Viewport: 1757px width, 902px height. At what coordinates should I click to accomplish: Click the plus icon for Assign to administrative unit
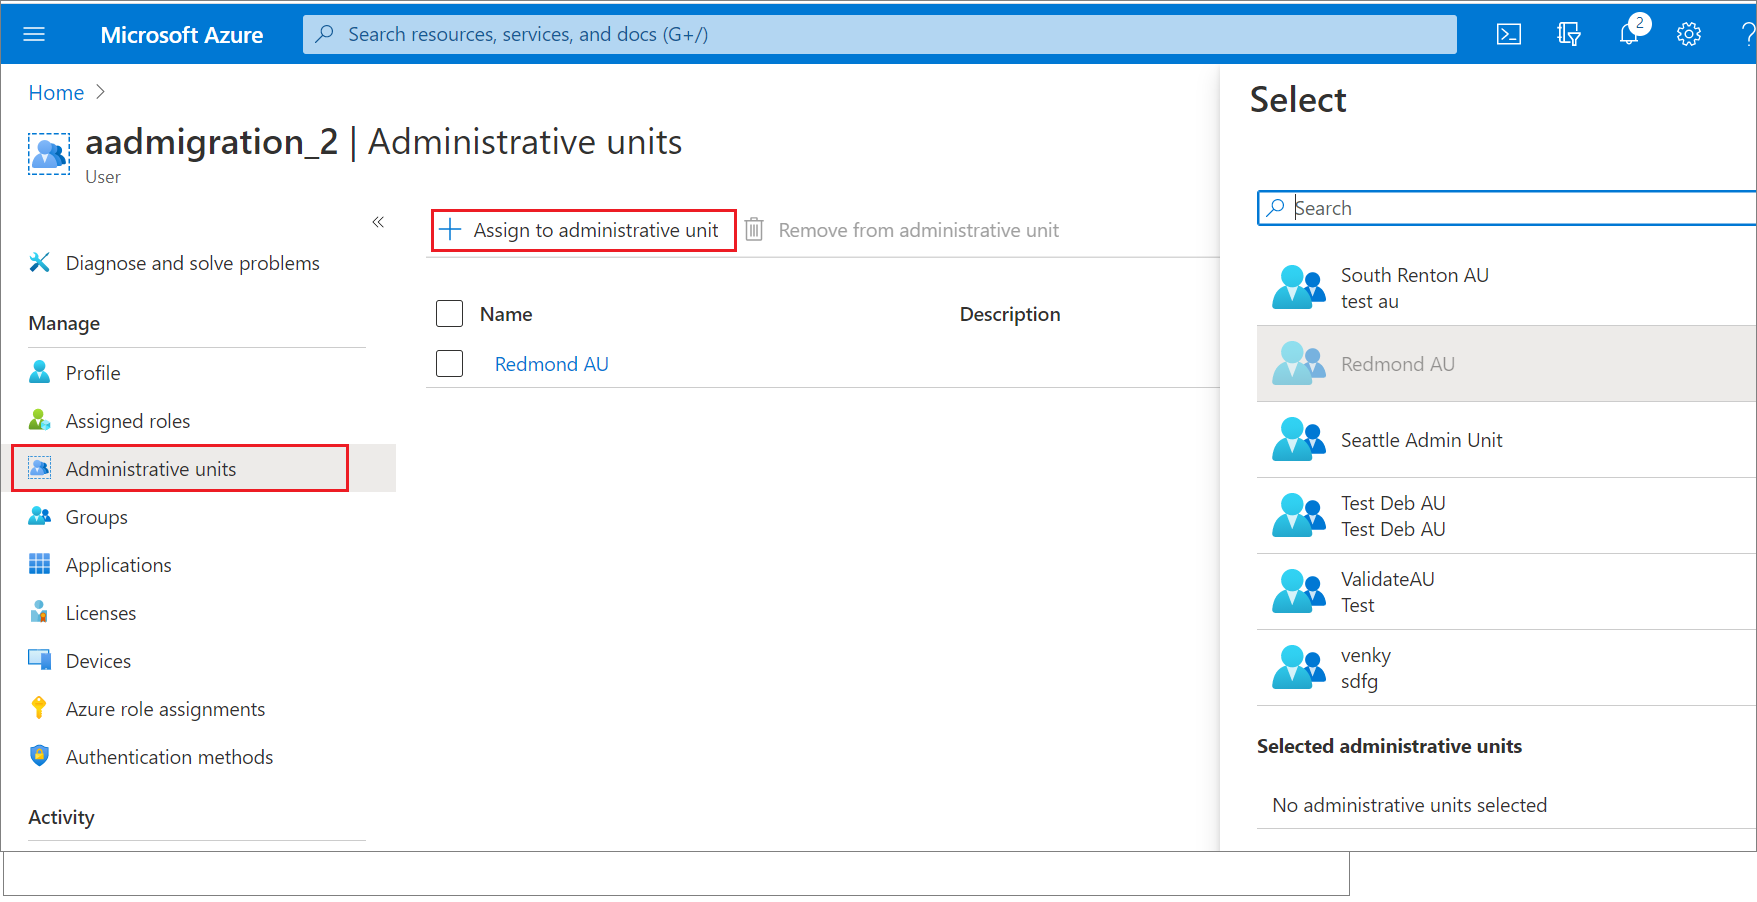(451, 230)
